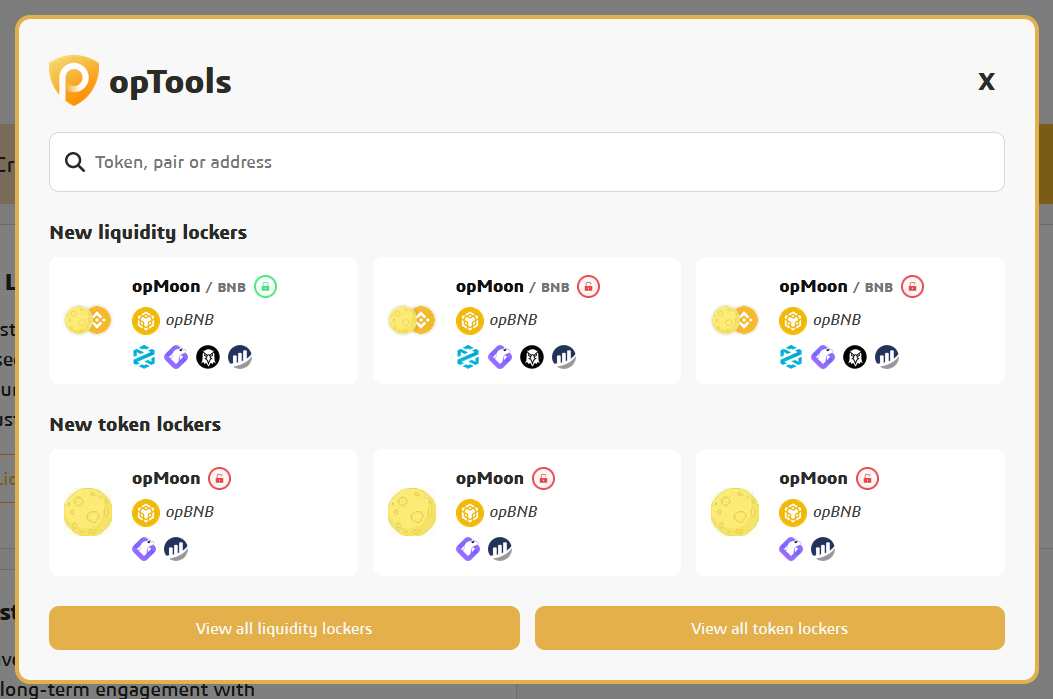Open the bar chart icon on green-lock opMoon/BNB card
This screenshot has width=1053, height=699.
pos(240,357)
